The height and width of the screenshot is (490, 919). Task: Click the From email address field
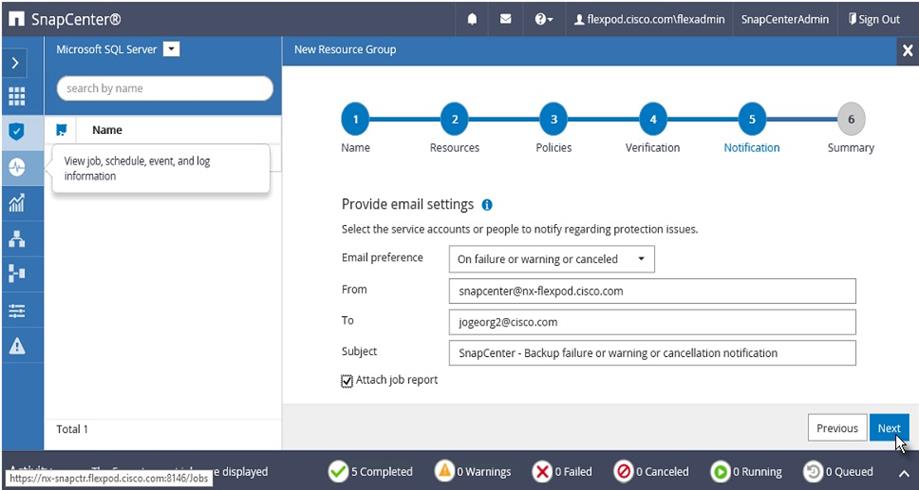tap(652, 291)
